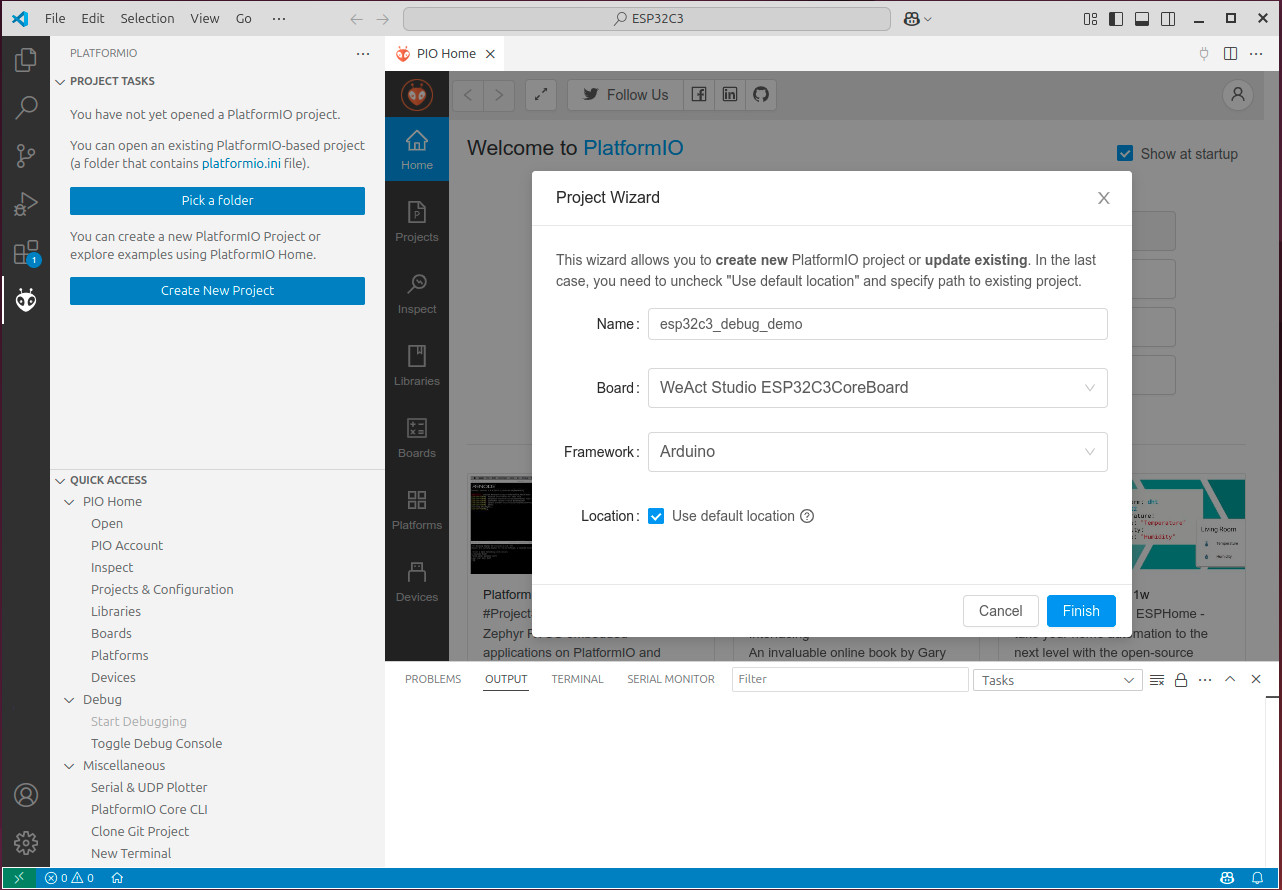Click the Finish button
This screenshot has height=890, width=1282.
pos(1081,611)
